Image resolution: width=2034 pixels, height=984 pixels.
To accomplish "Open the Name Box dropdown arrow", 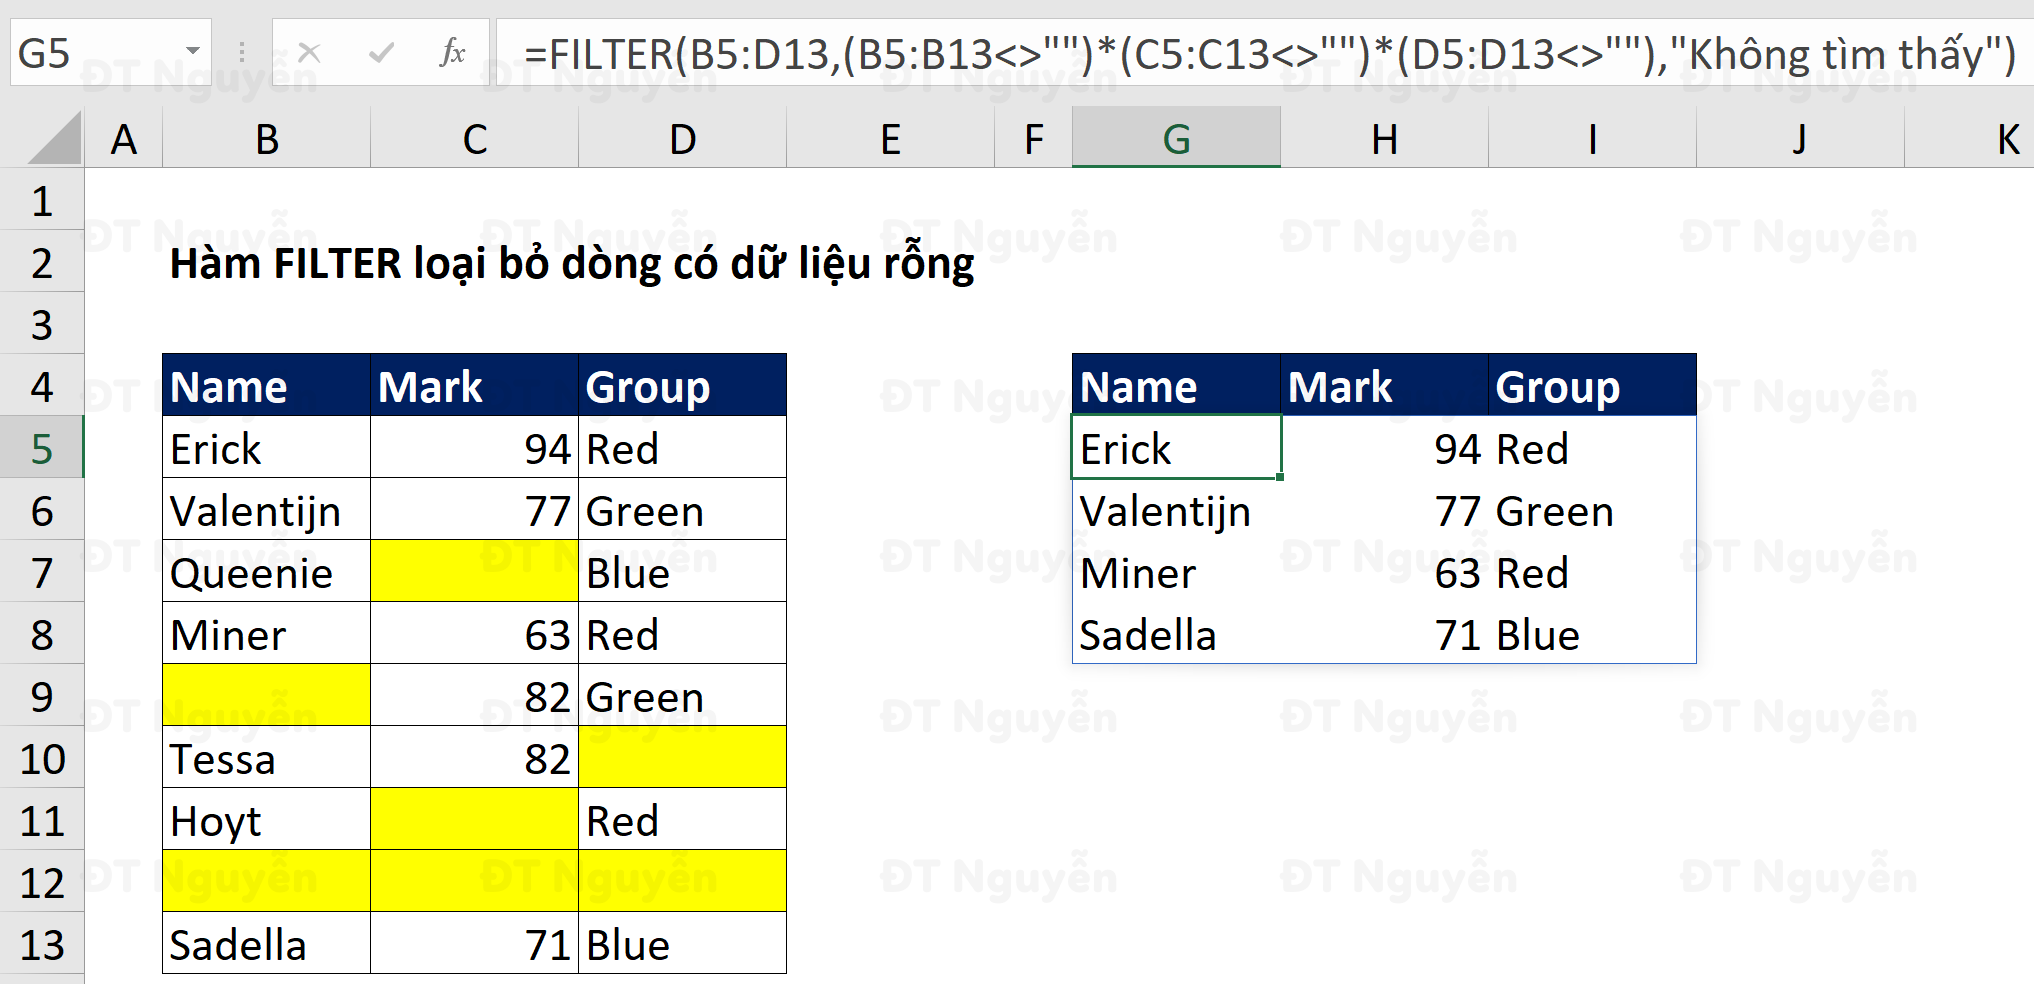I will 192,52.
